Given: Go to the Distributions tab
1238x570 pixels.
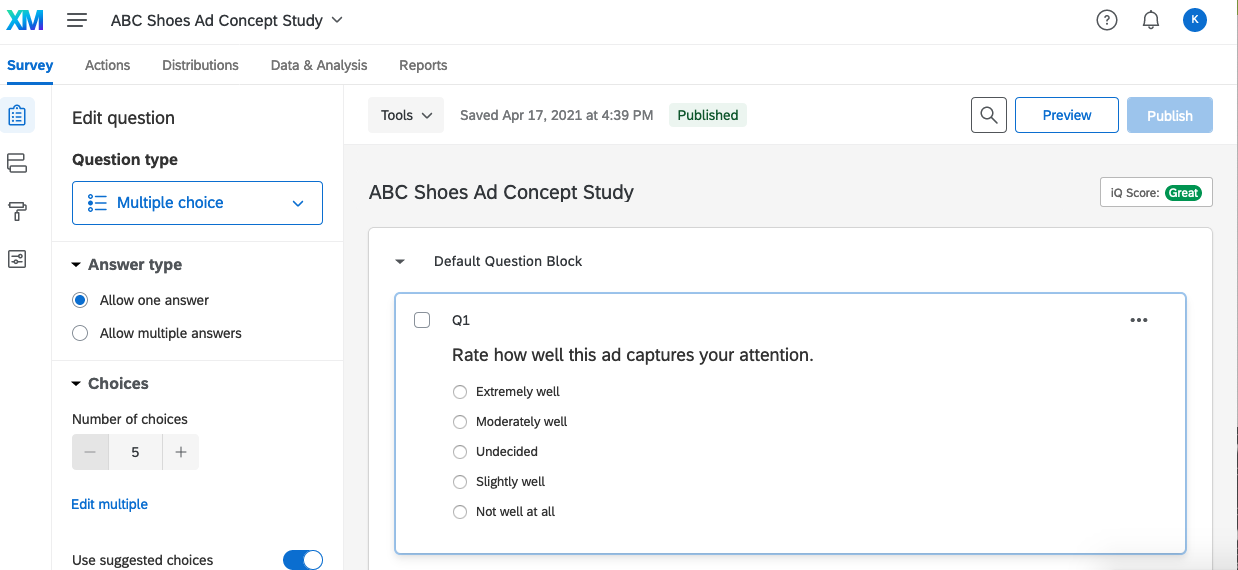Looking at the screenshot, I should point(200,65).
